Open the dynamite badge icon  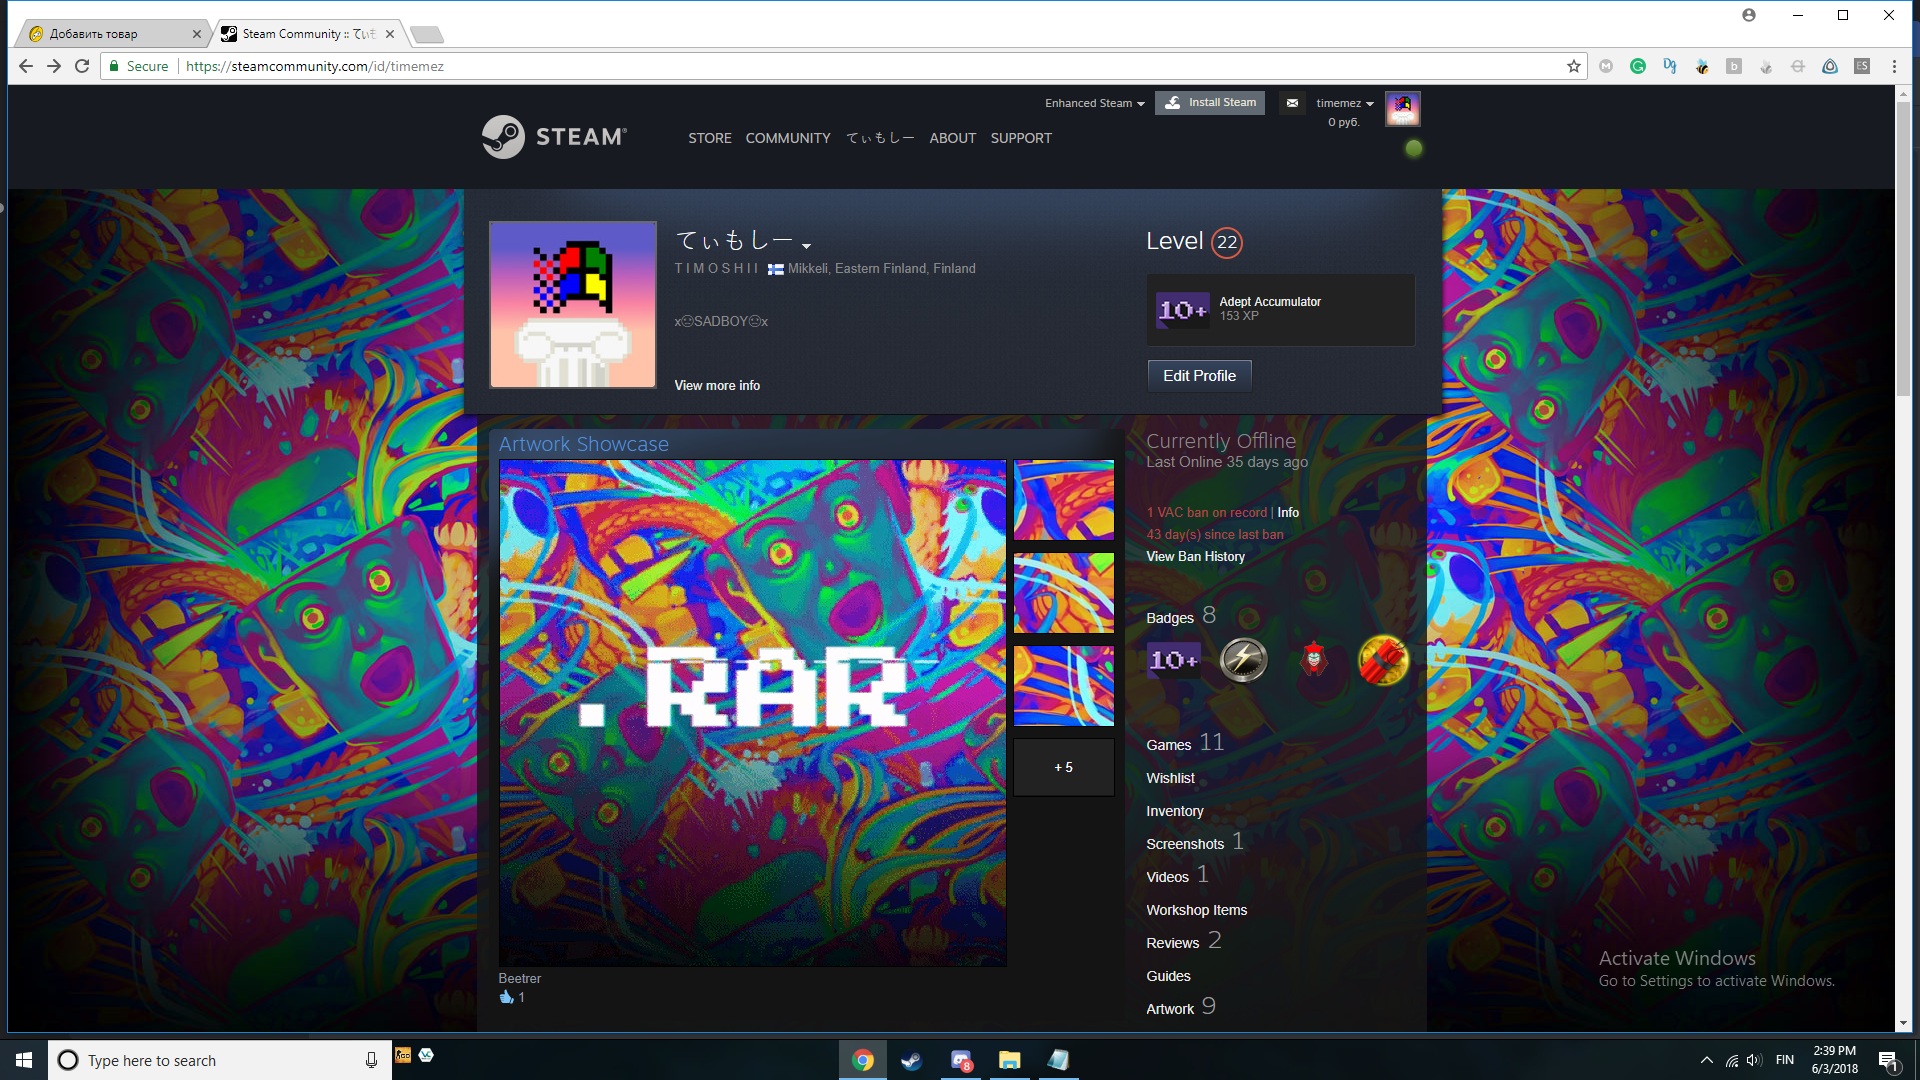coord(1383,660)
